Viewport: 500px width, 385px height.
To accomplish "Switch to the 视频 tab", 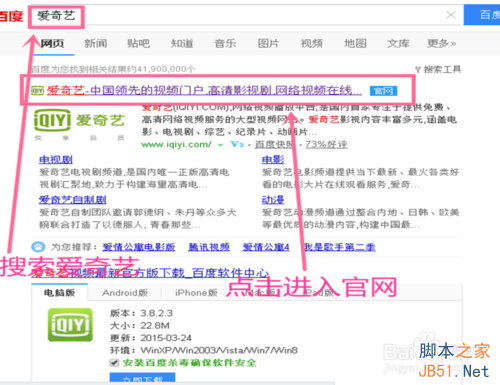I will [x=312, y=43].
